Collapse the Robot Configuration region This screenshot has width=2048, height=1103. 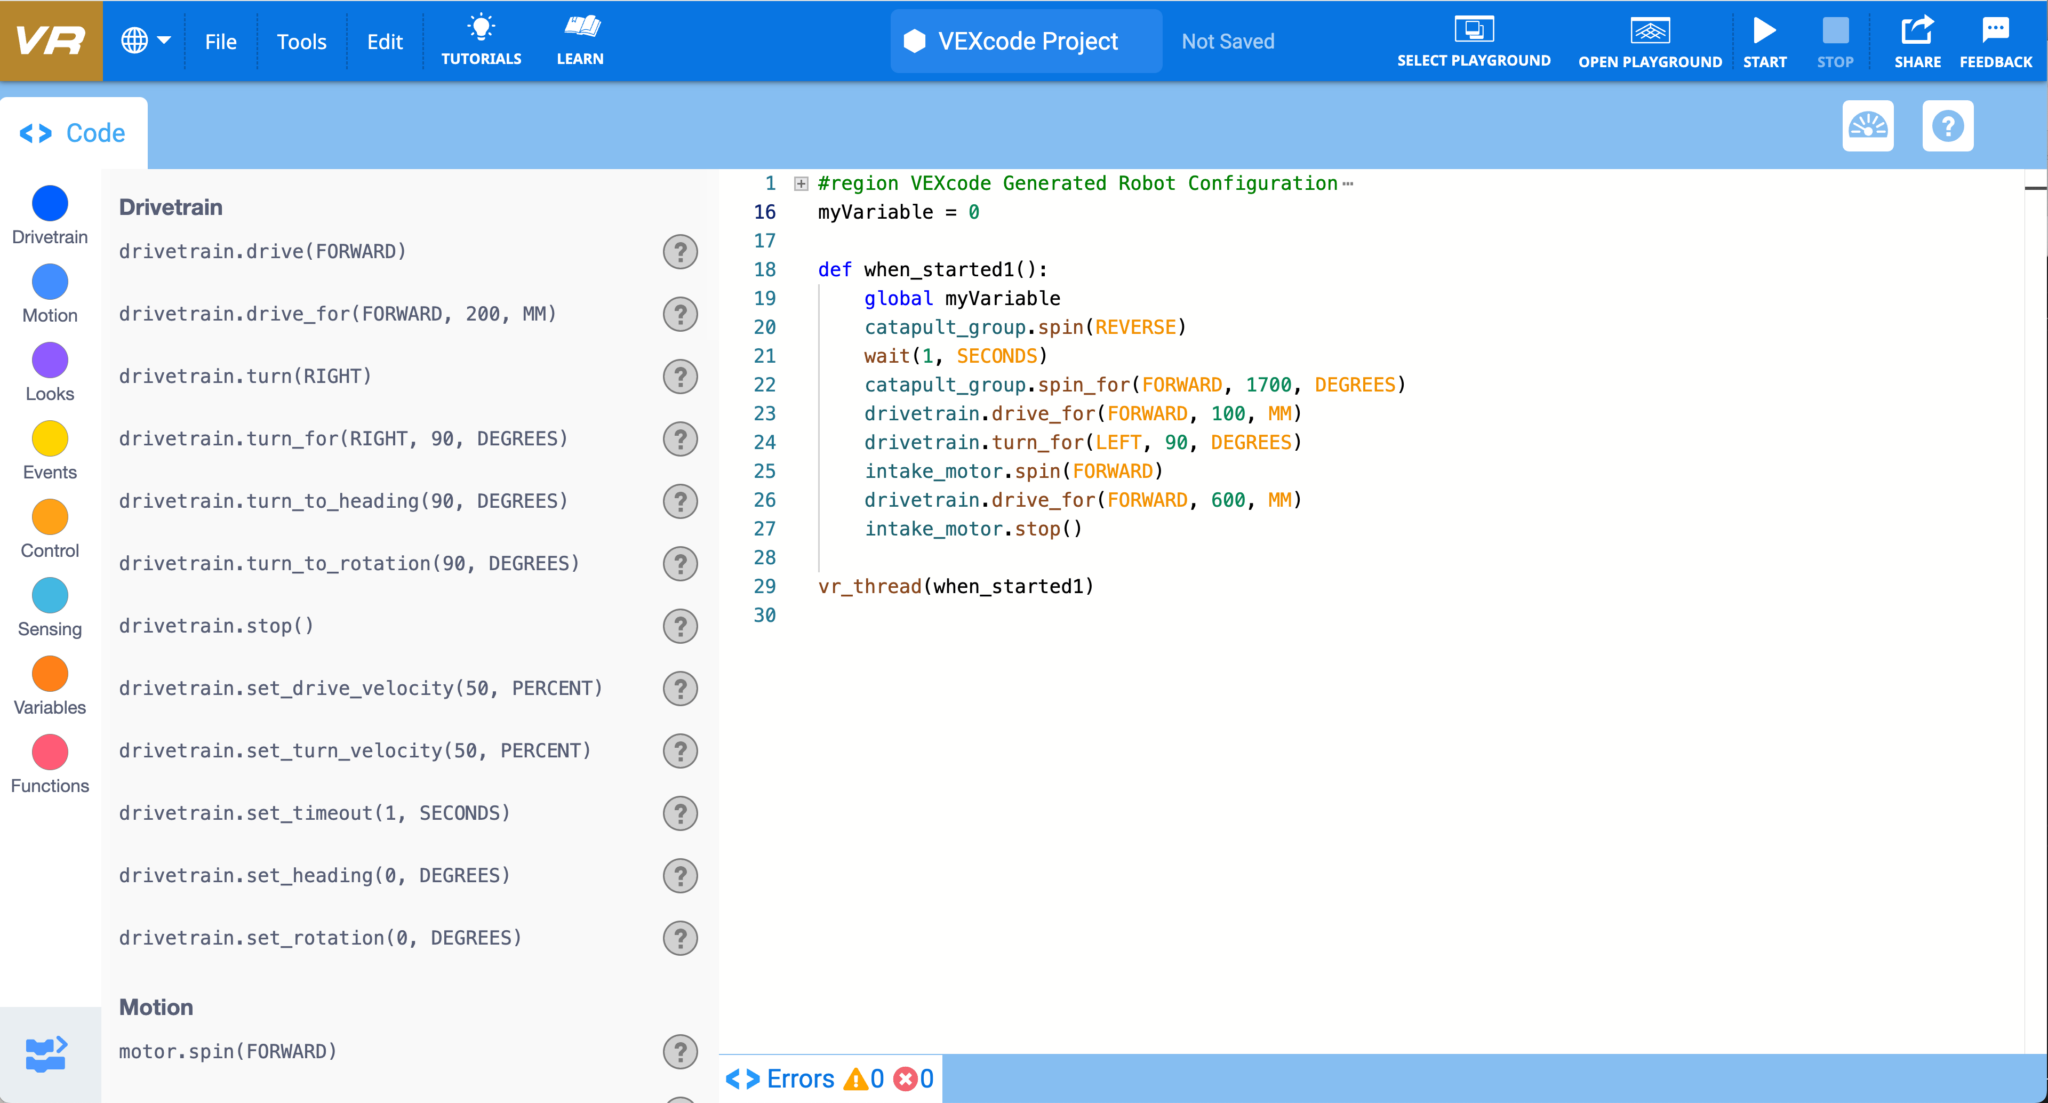[x=798, y=183]
